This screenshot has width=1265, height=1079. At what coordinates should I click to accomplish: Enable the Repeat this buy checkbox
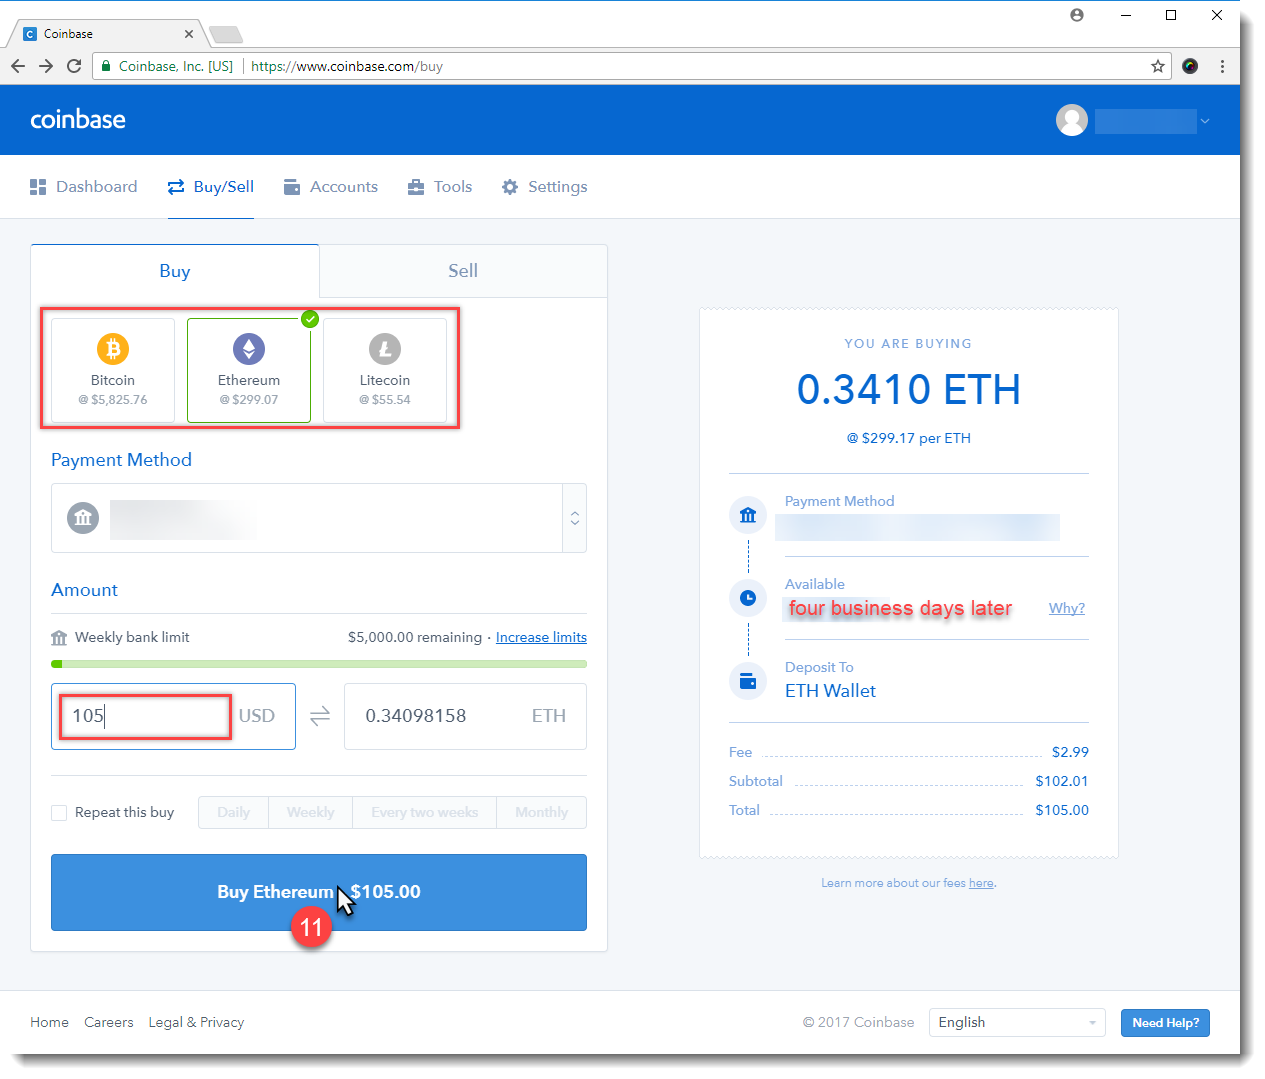coord(59,813)
